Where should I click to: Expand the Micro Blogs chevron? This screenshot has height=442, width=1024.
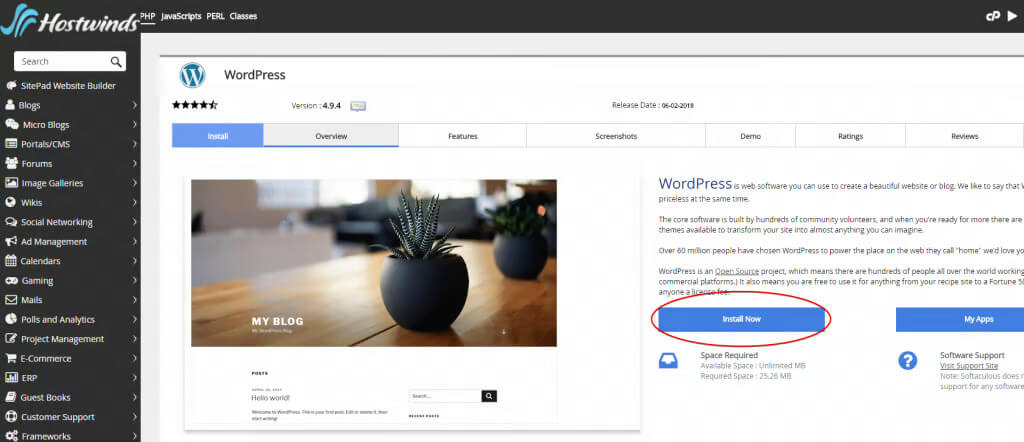click(x=134, y=124)
